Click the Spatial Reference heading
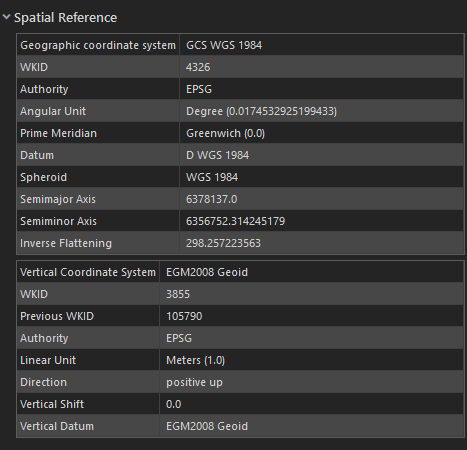The height and width of the screenshot is (450, 467). (65, 18)
